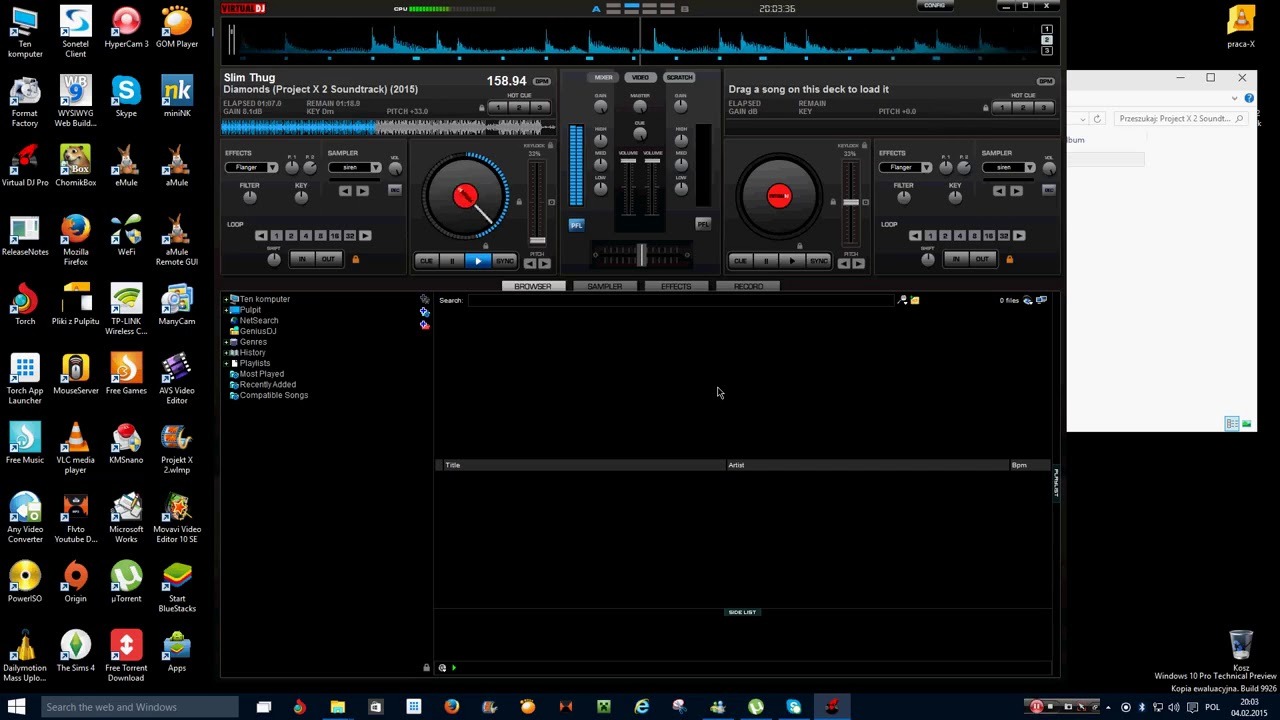
Task: Click the left deck BPM tap button
Action: (x=542, y=81)
